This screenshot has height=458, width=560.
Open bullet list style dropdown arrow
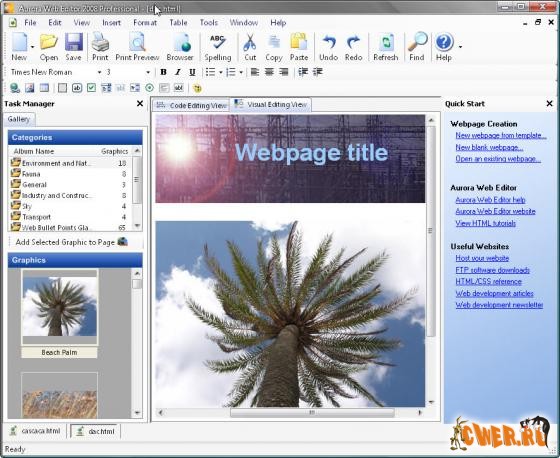point(221,73)
